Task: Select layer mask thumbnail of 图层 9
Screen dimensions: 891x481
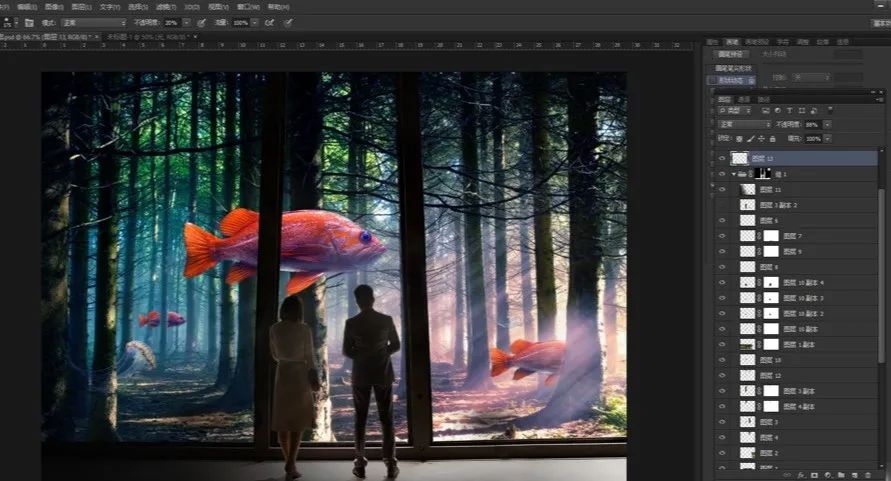Action: tap(771, 251)
